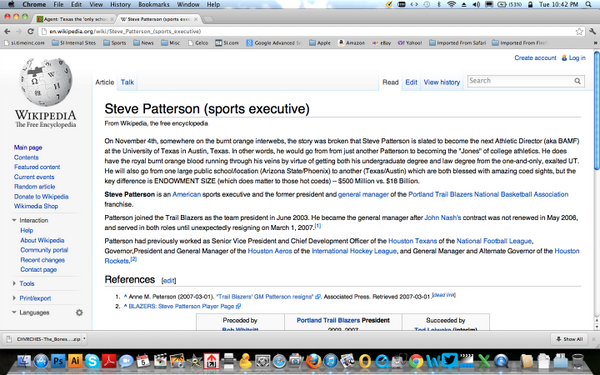This screenshot has width=600, height=375.
Task: Open Photoshop from the dock
Action: [58, 361]
